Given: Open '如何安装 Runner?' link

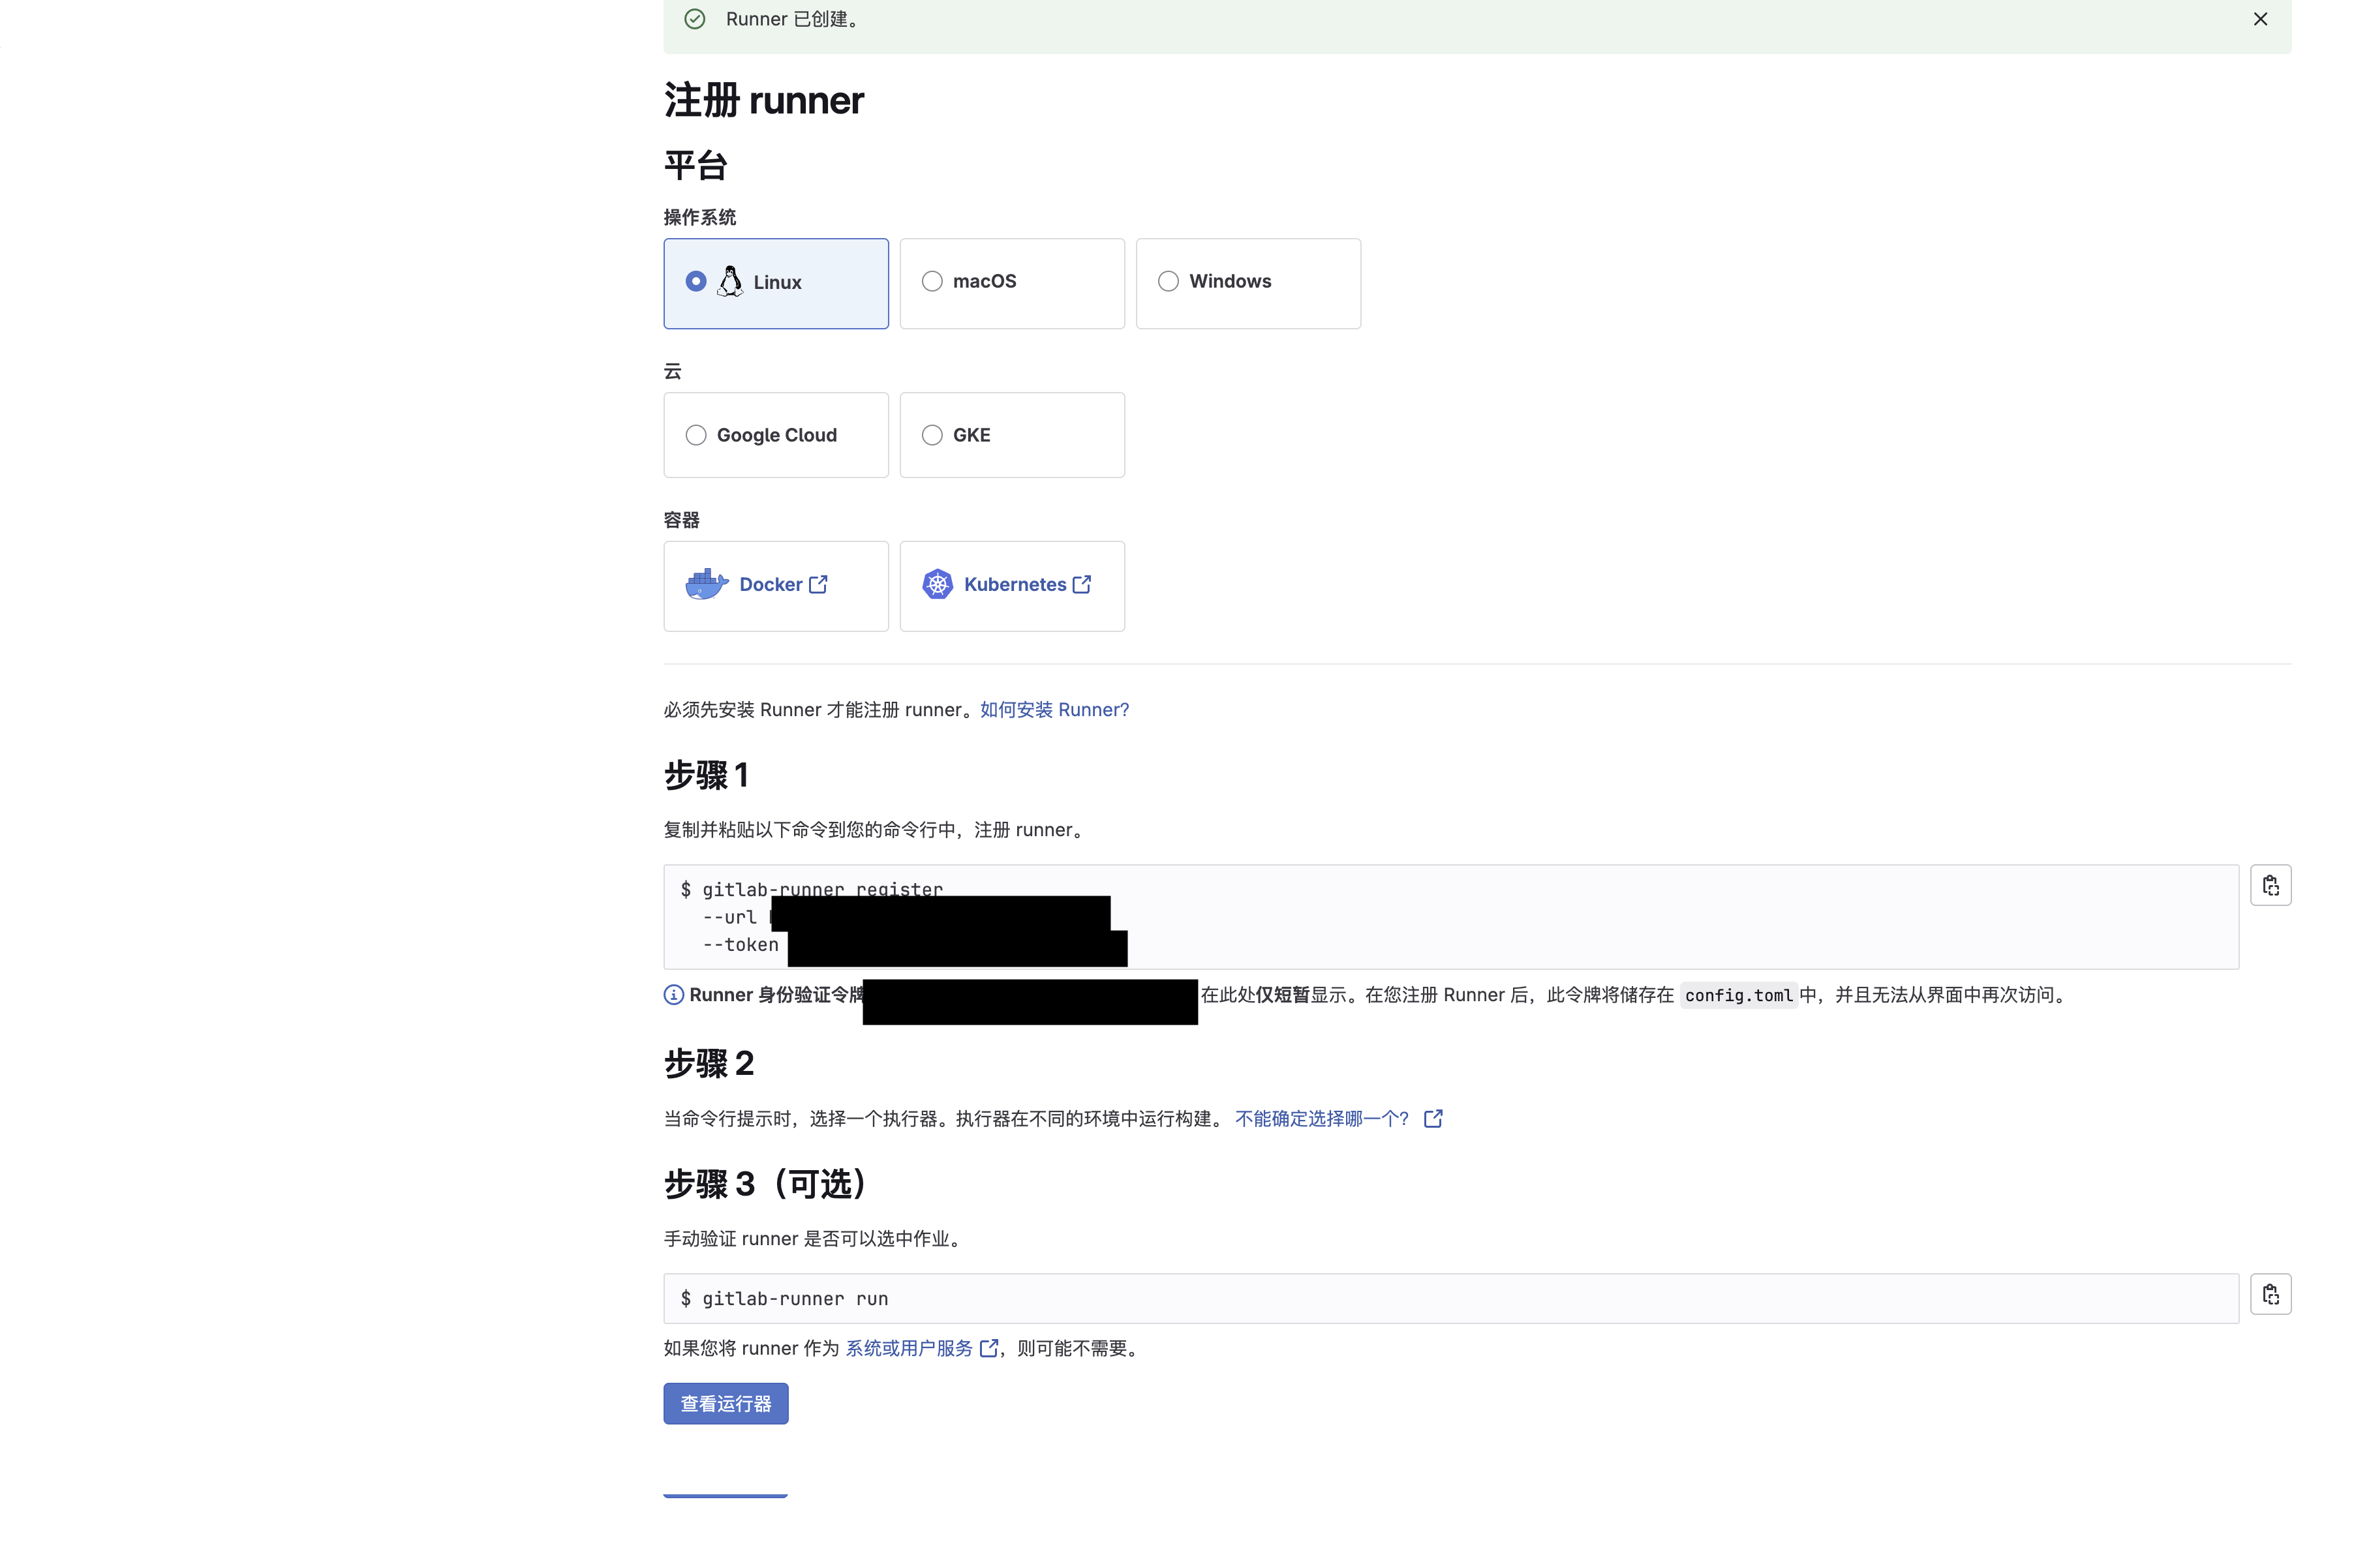Looking at the screenshot, I should [1054, 710].
